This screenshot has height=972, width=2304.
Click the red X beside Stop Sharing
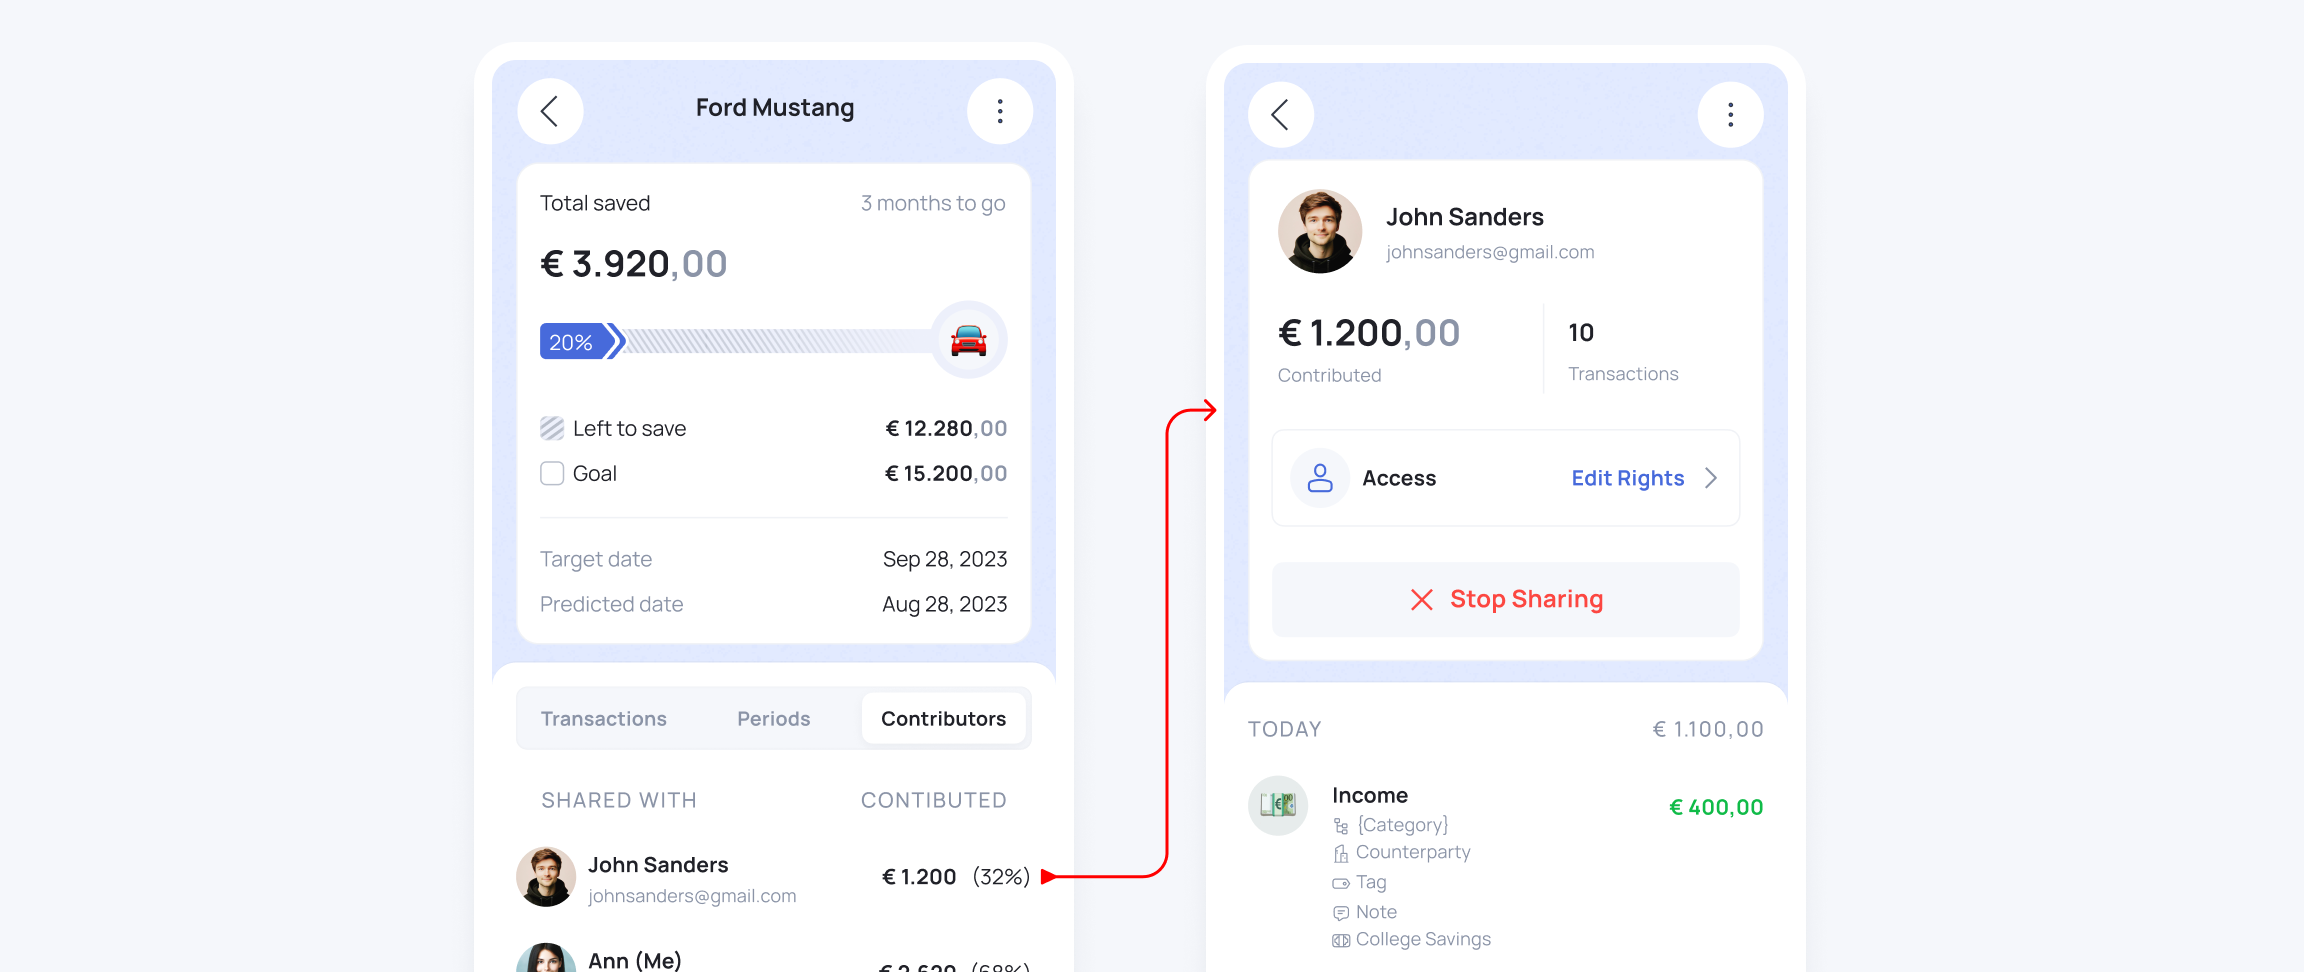[x=1421, y=599]
